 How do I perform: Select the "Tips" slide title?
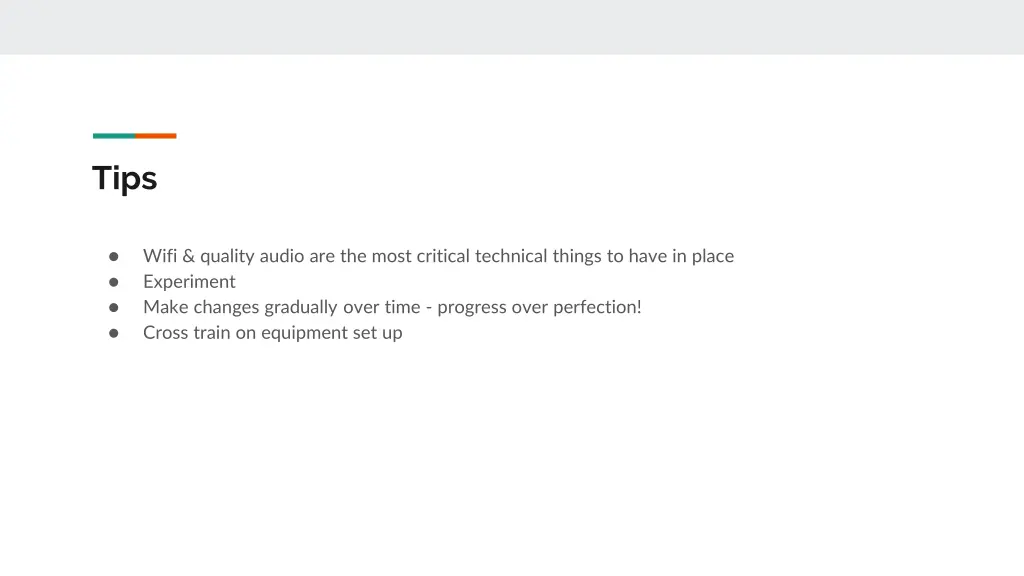pyautogui.click(x=125, y=178)
